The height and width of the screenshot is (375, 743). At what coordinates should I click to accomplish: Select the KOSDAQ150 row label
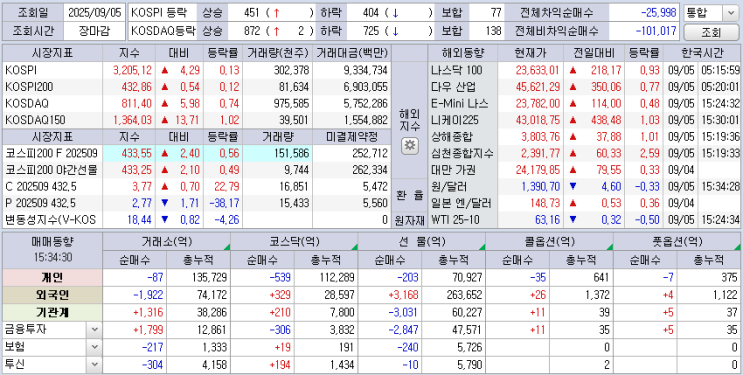(x=36, y=120)
